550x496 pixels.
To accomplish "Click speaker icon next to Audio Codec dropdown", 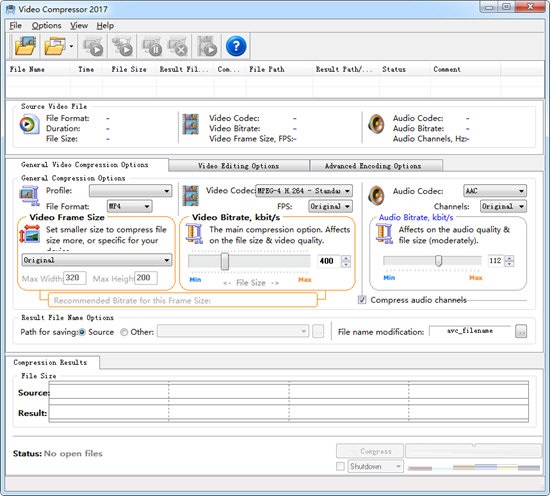I will pos(376,195).
